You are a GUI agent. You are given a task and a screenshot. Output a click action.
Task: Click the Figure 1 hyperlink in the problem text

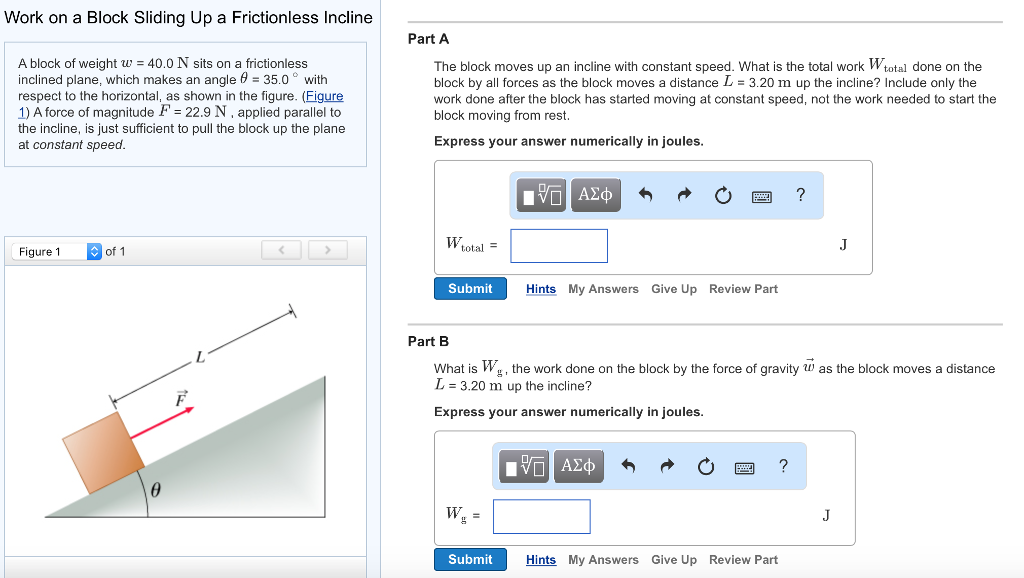coord(325,95)
